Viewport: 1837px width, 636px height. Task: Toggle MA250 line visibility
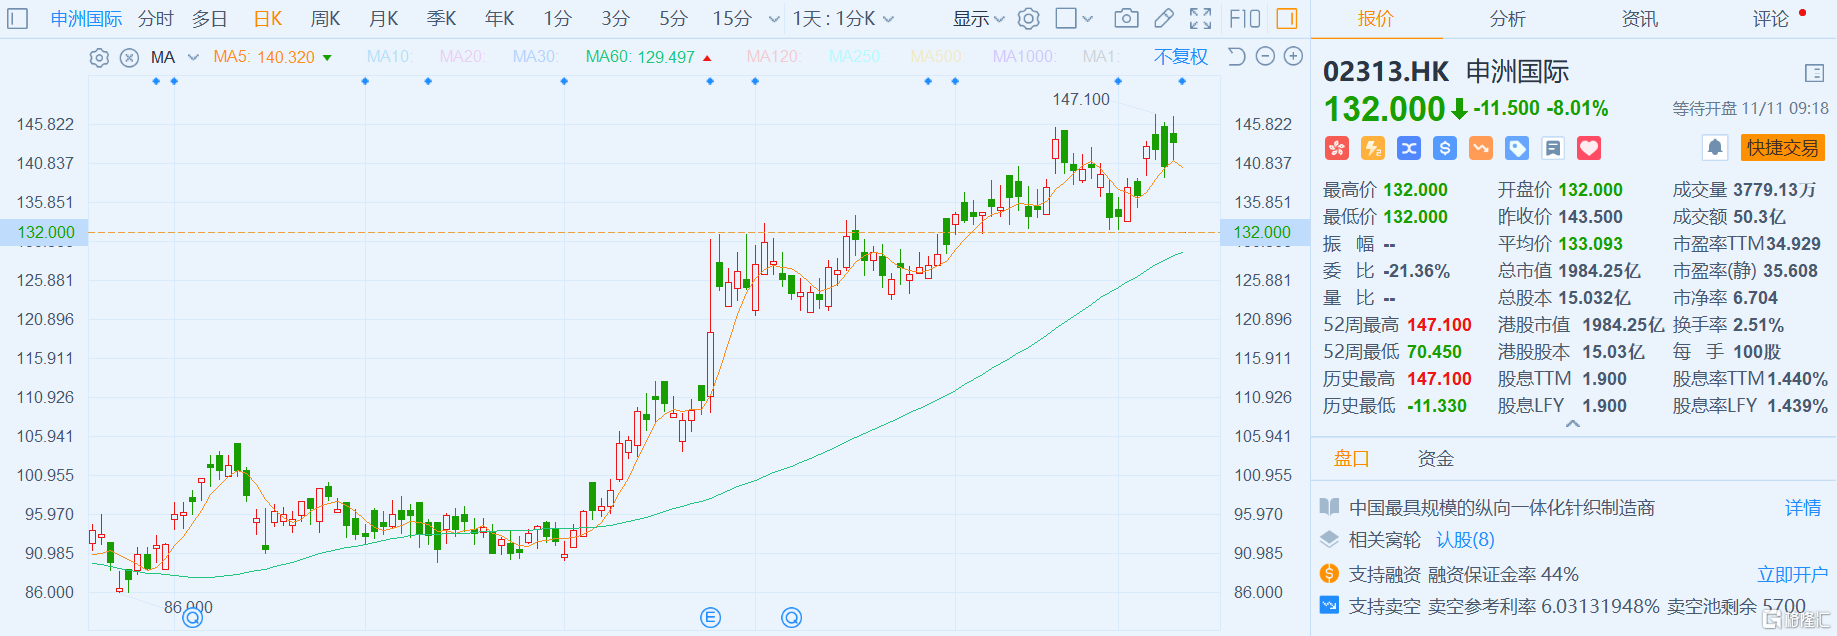coord(855,57)
